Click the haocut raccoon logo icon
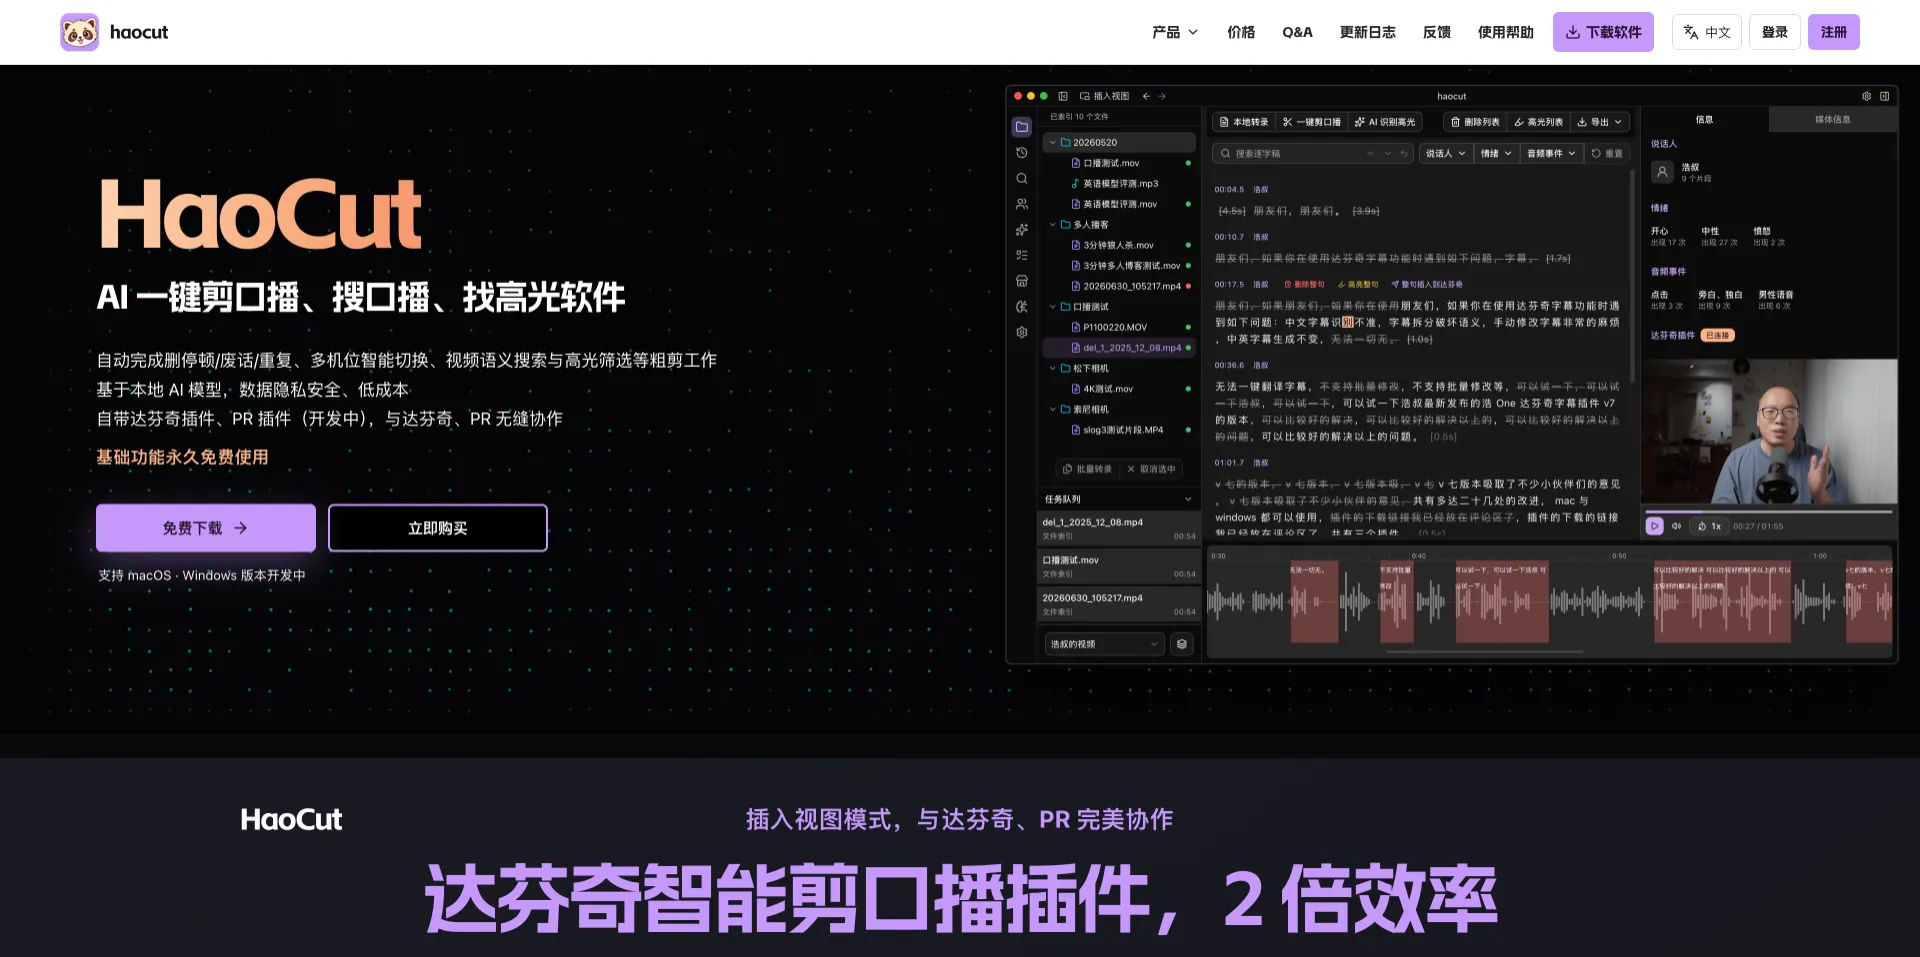This screenshot has height=957, width=1920. point(79,32)
